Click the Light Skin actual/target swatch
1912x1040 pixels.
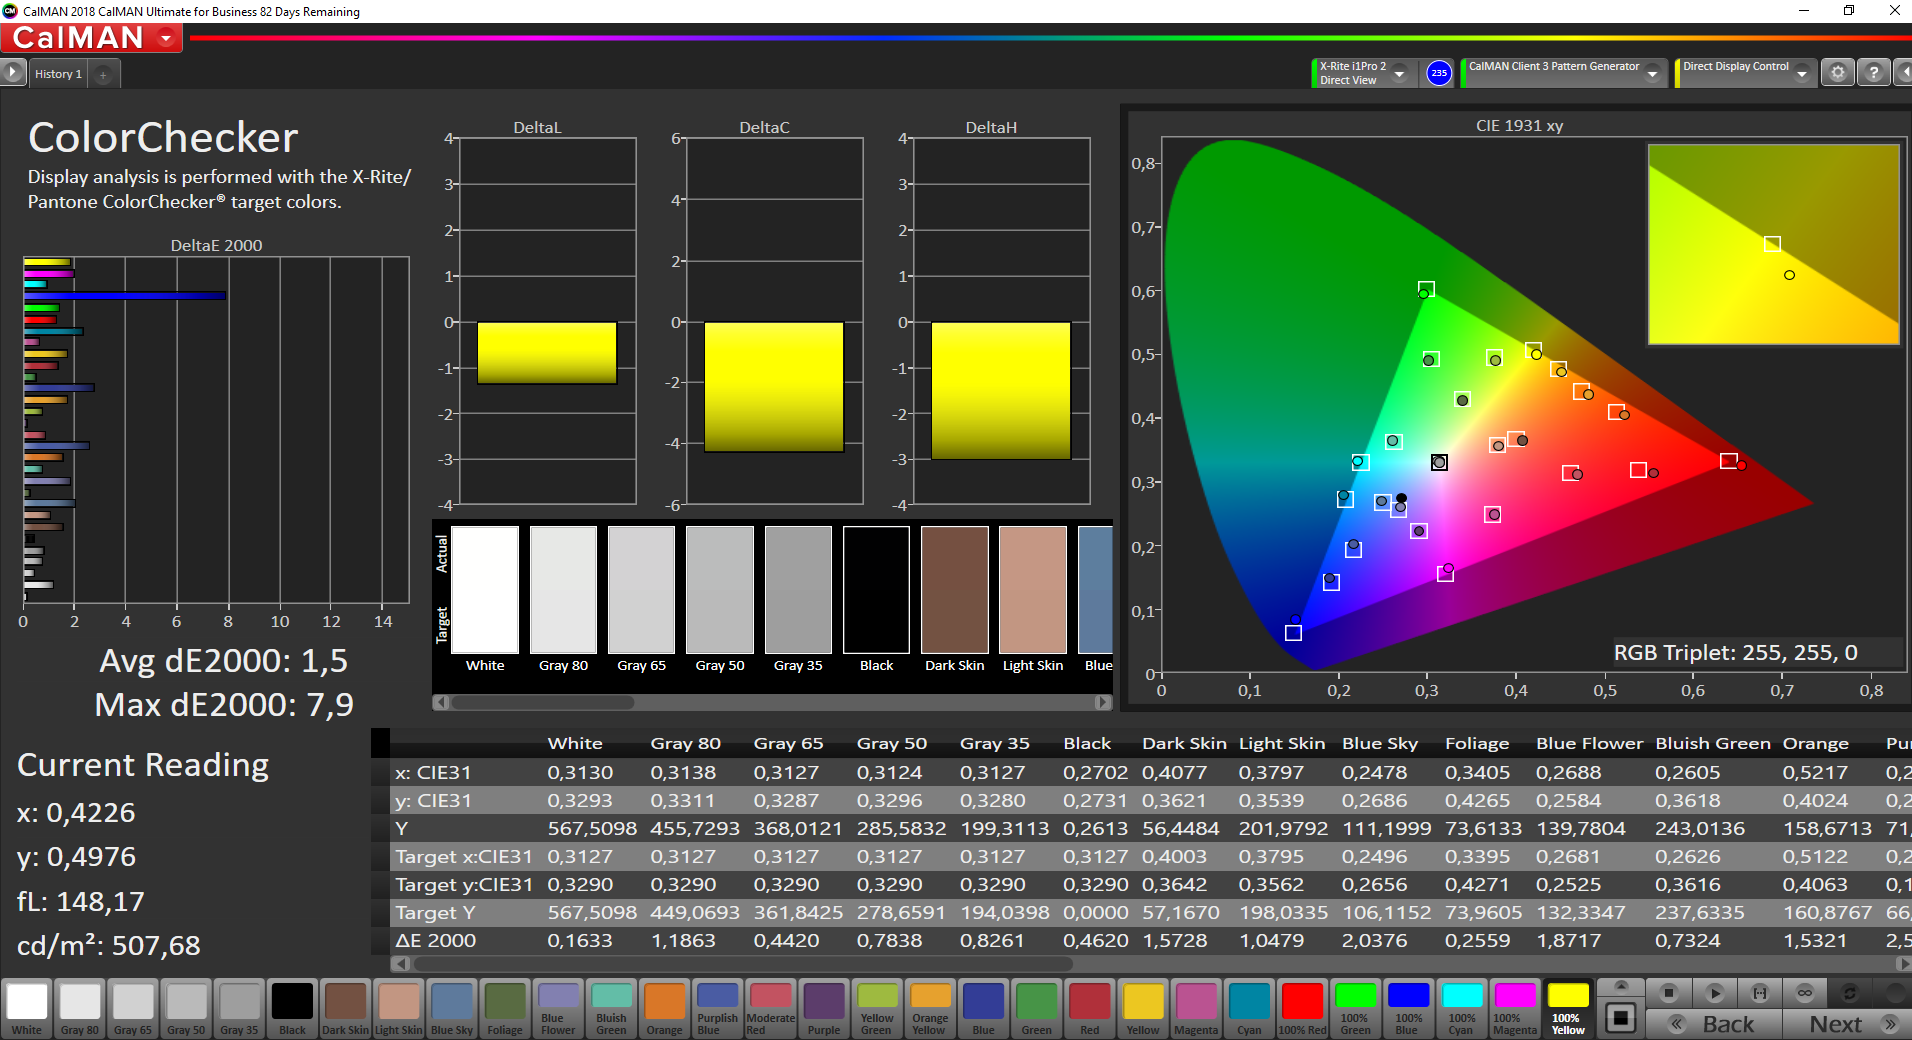(x=1033, y=590)
